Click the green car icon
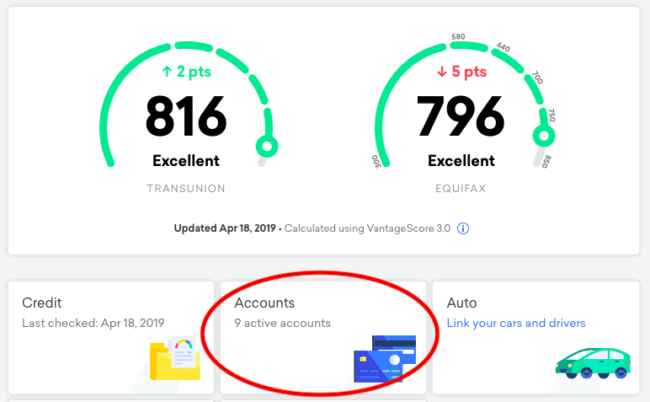Screen dimensions: 650x402 click(x=593, y=363)
